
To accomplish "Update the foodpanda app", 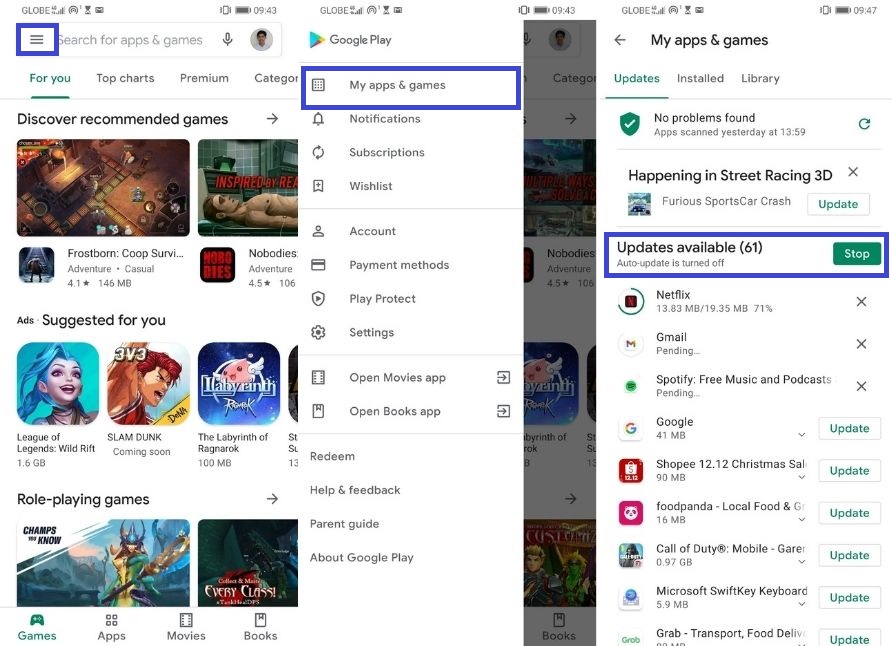I will (849, 513).
